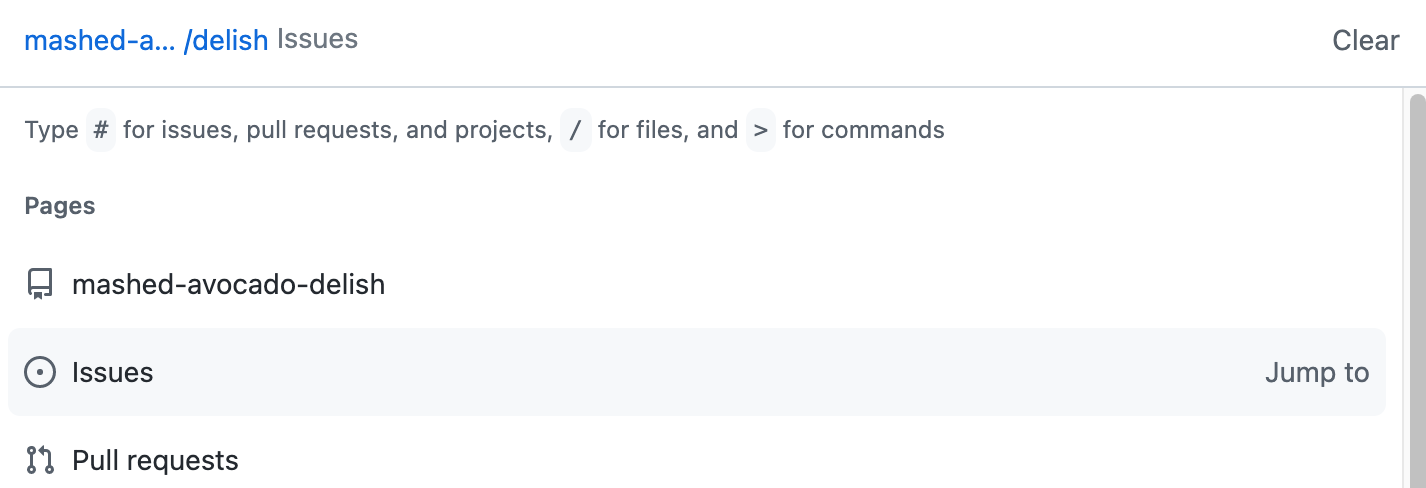Open the mashed-avocado-delish page result
This screenshot has height=488, width=1426.
point(228,285)
